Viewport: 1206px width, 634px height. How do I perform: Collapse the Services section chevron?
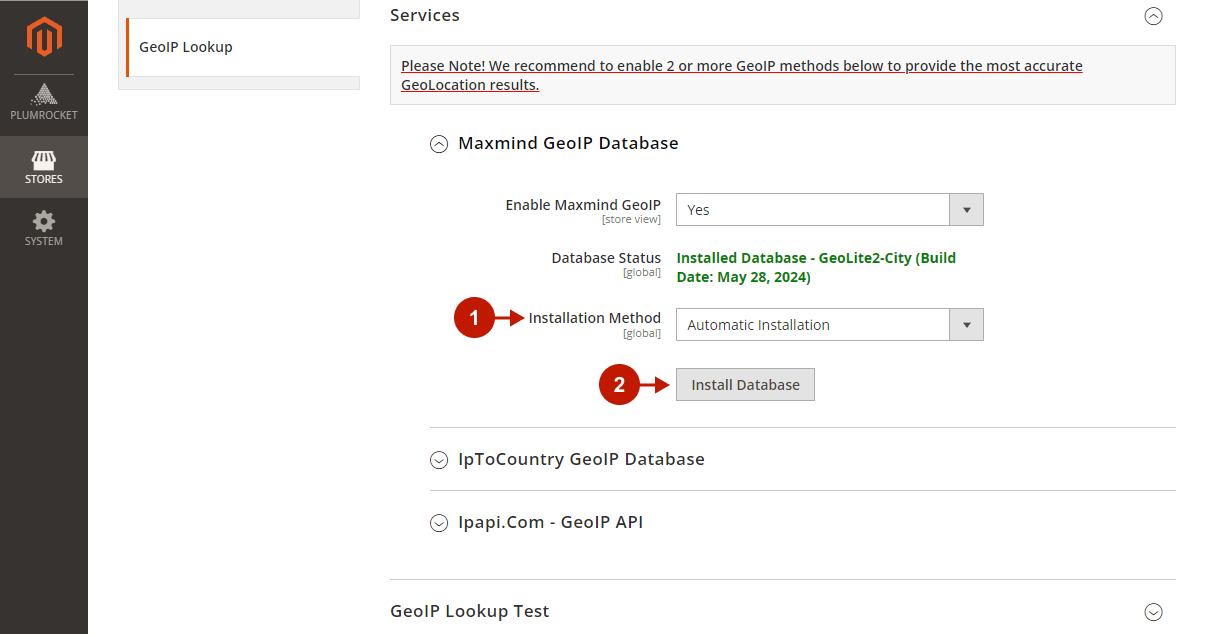[x=1153, y=16]
